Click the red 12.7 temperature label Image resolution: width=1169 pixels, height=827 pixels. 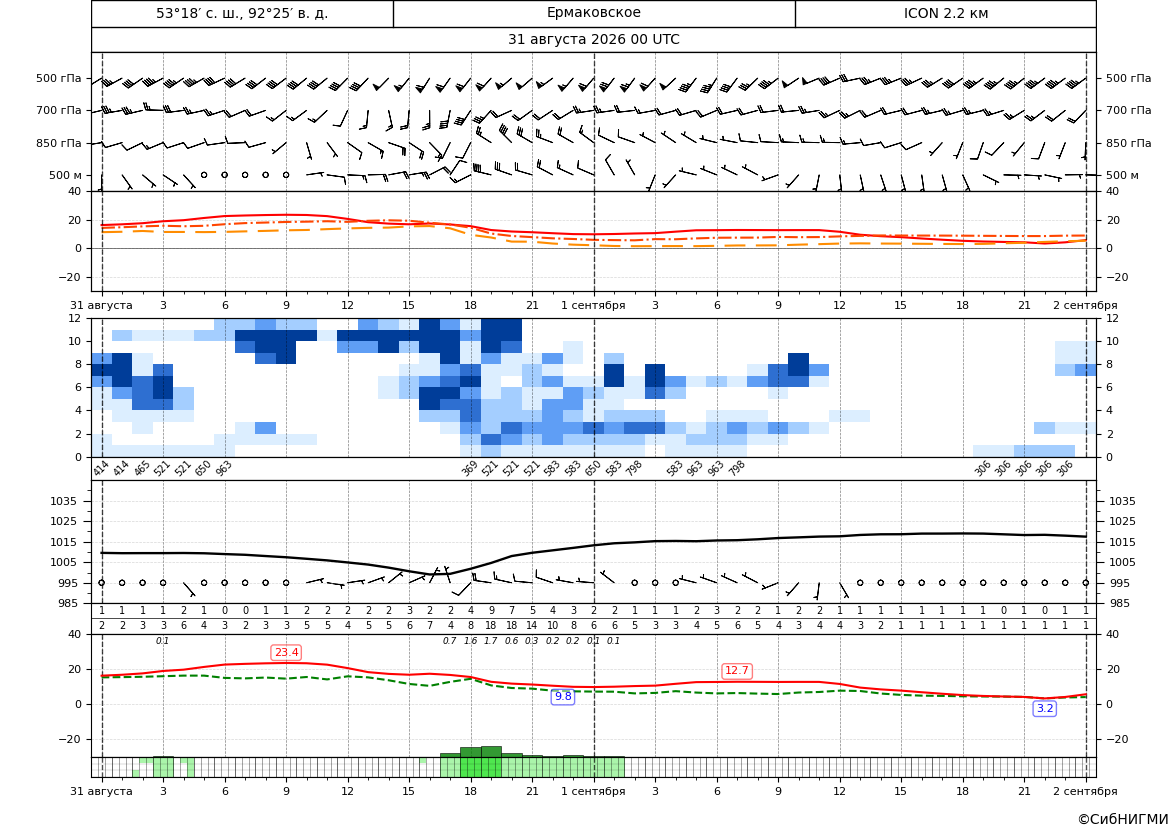point(737,670)
